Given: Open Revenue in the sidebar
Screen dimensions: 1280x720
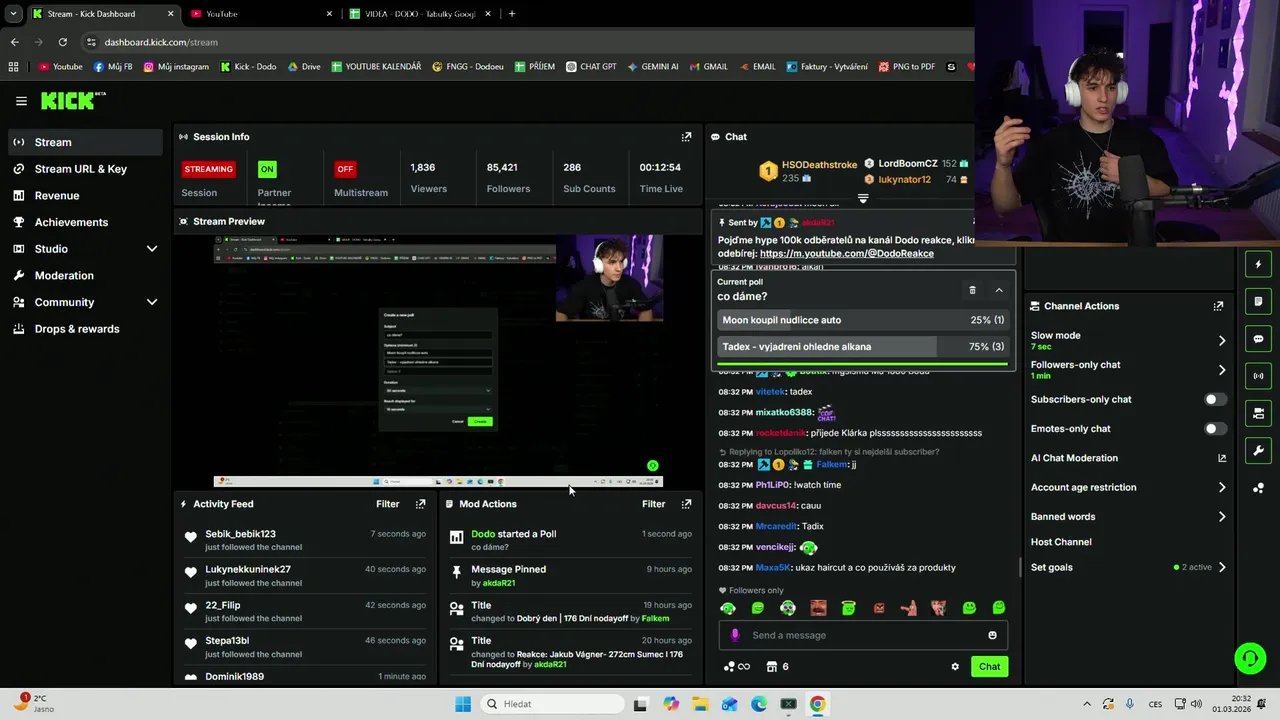Looking at the screenshot, I should [85, 196].
